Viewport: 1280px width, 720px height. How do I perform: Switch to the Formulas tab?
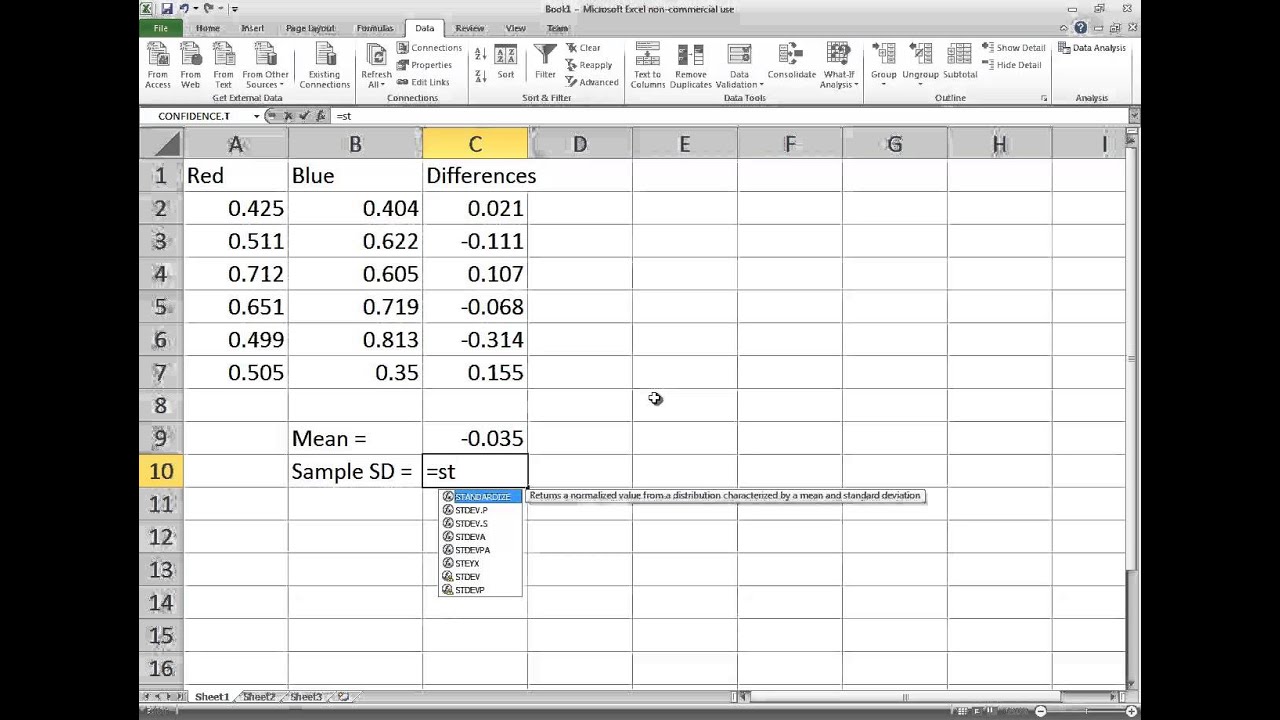click(375, 28)
